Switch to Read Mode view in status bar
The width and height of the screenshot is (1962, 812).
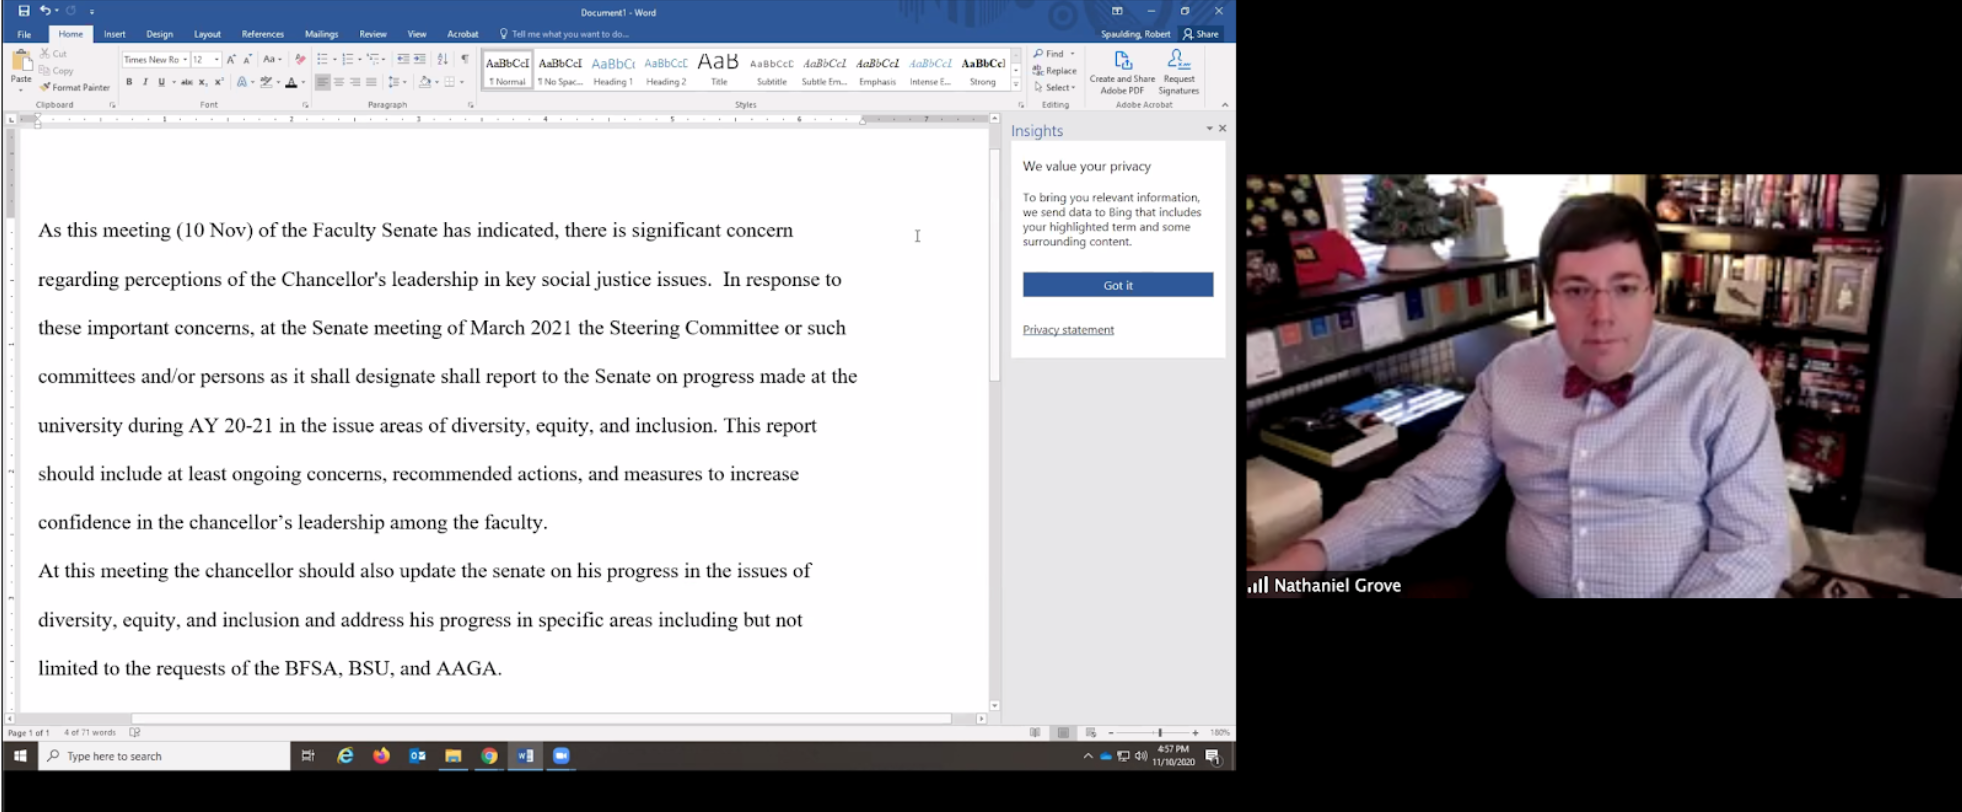pos(1035,732)
